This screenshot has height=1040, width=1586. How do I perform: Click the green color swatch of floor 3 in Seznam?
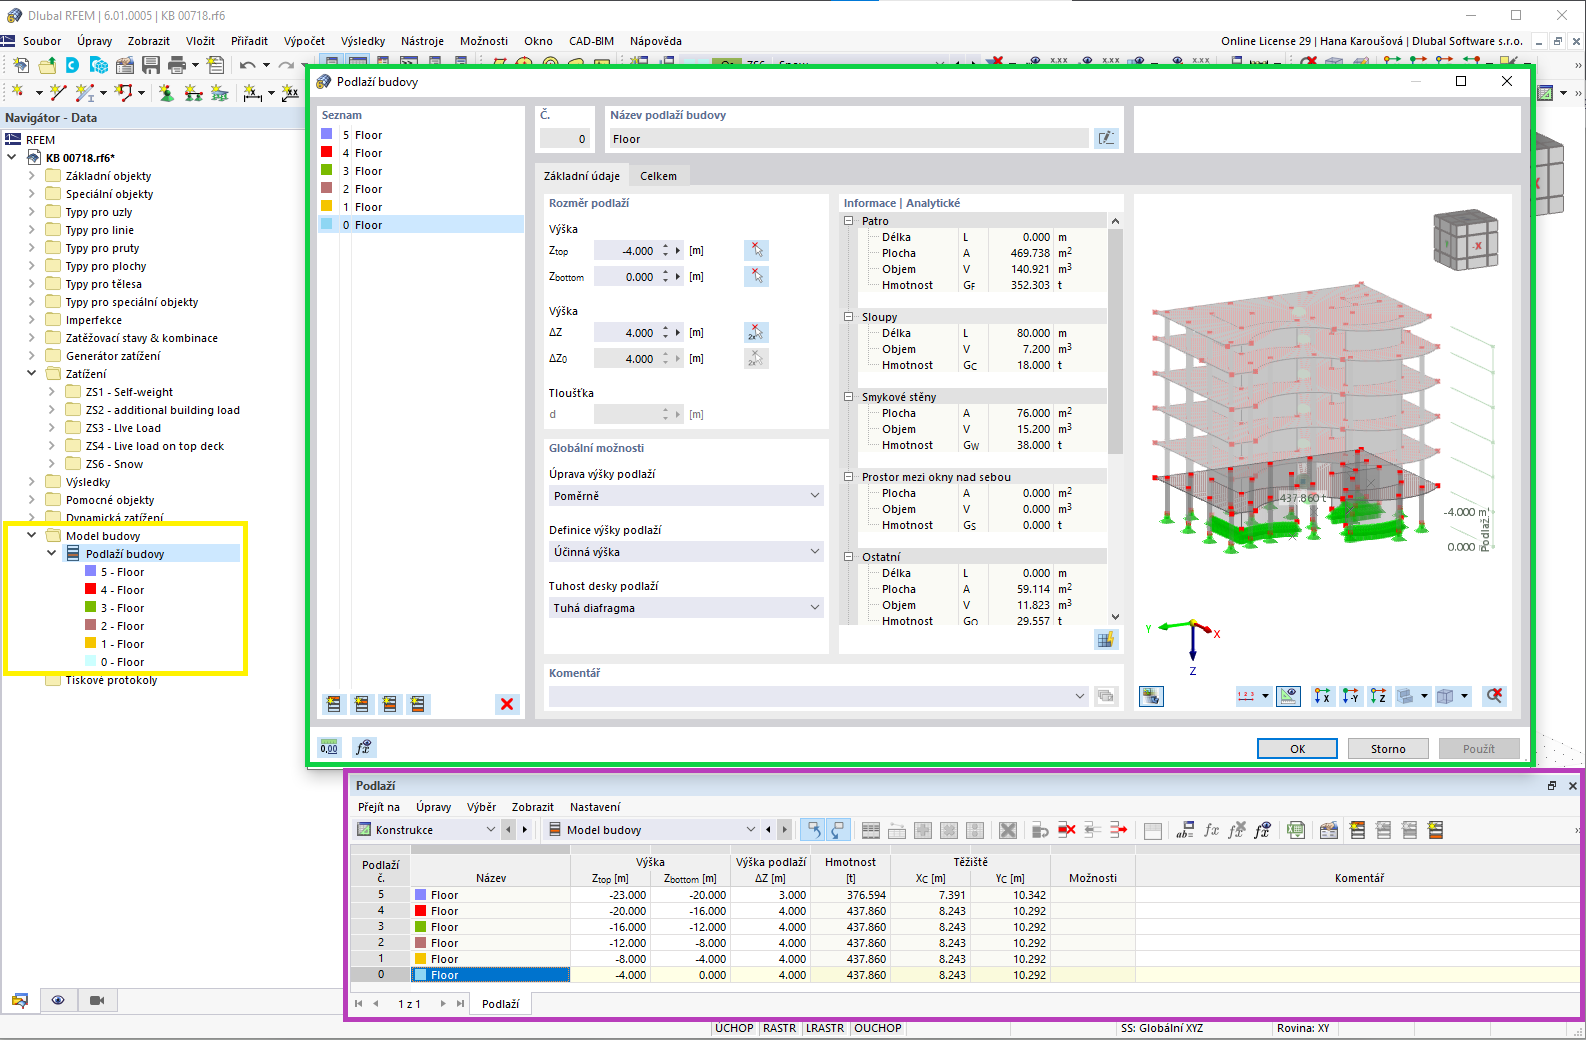point(327,170)
